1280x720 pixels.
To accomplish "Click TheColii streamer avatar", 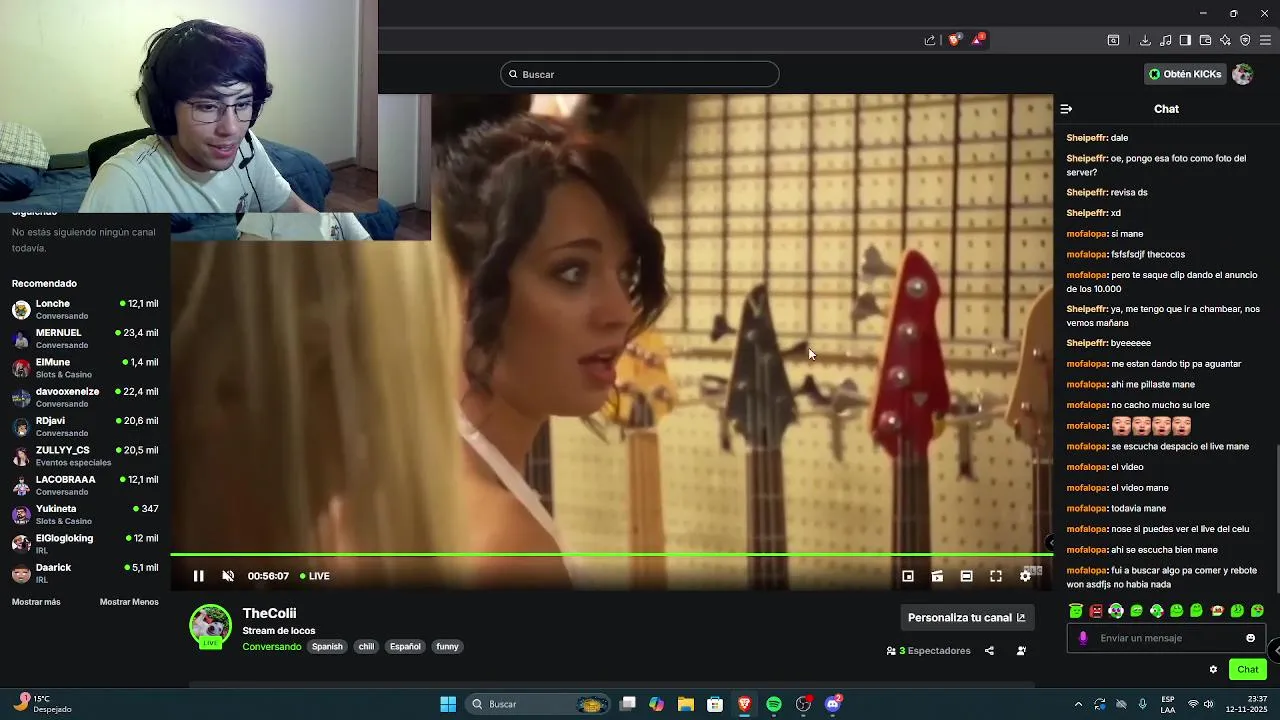I will click(x=210, y=625).
